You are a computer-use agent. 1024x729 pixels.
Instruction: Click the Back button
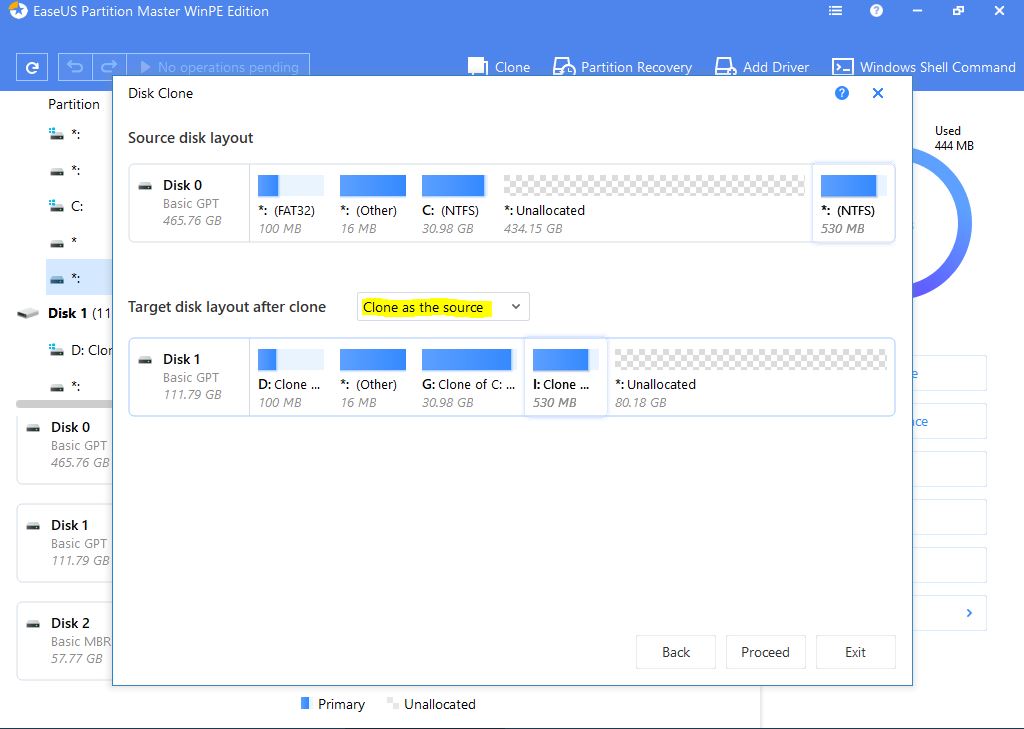[676, 652]
